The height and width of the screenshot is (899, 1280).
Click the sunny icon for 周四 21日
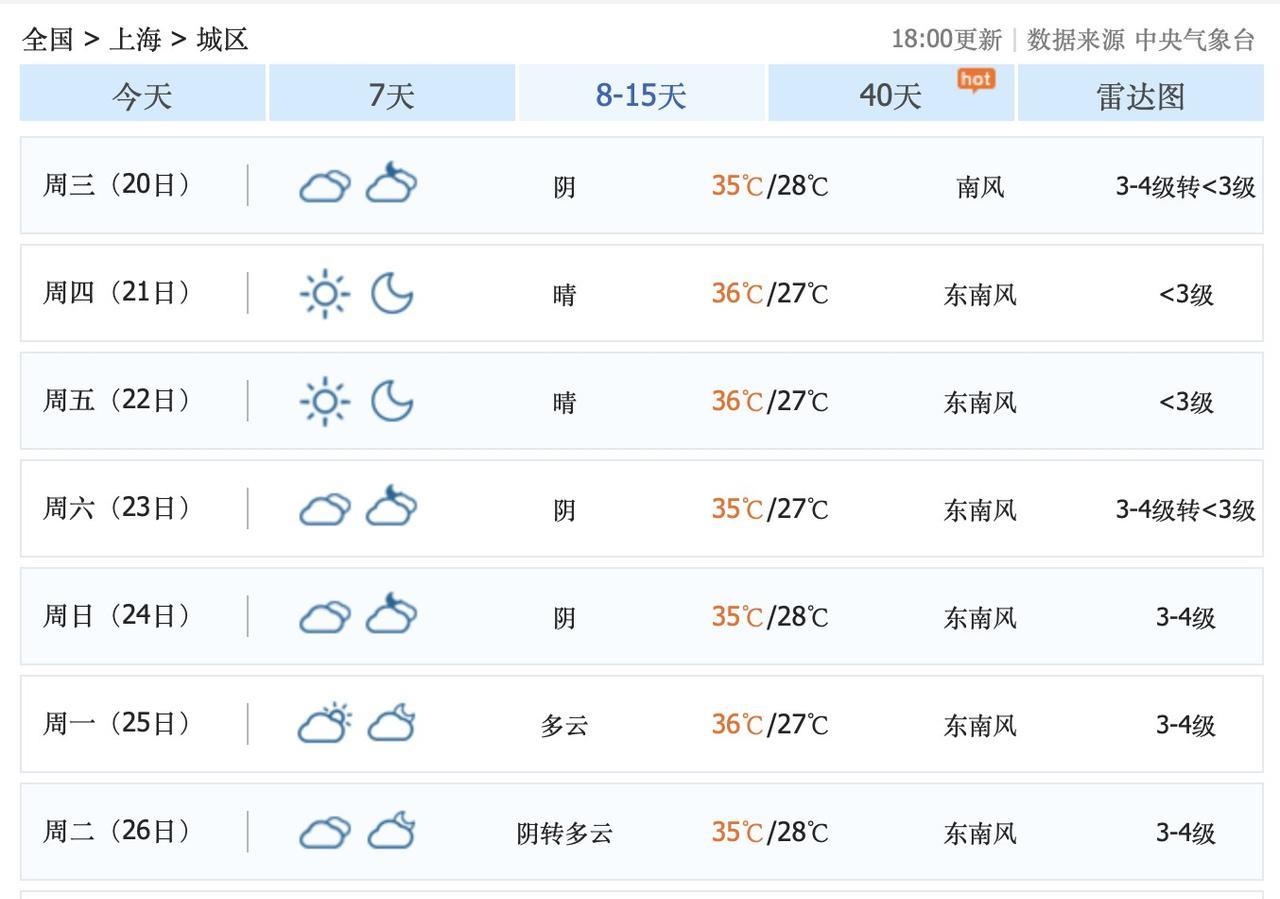click(325, 294)
